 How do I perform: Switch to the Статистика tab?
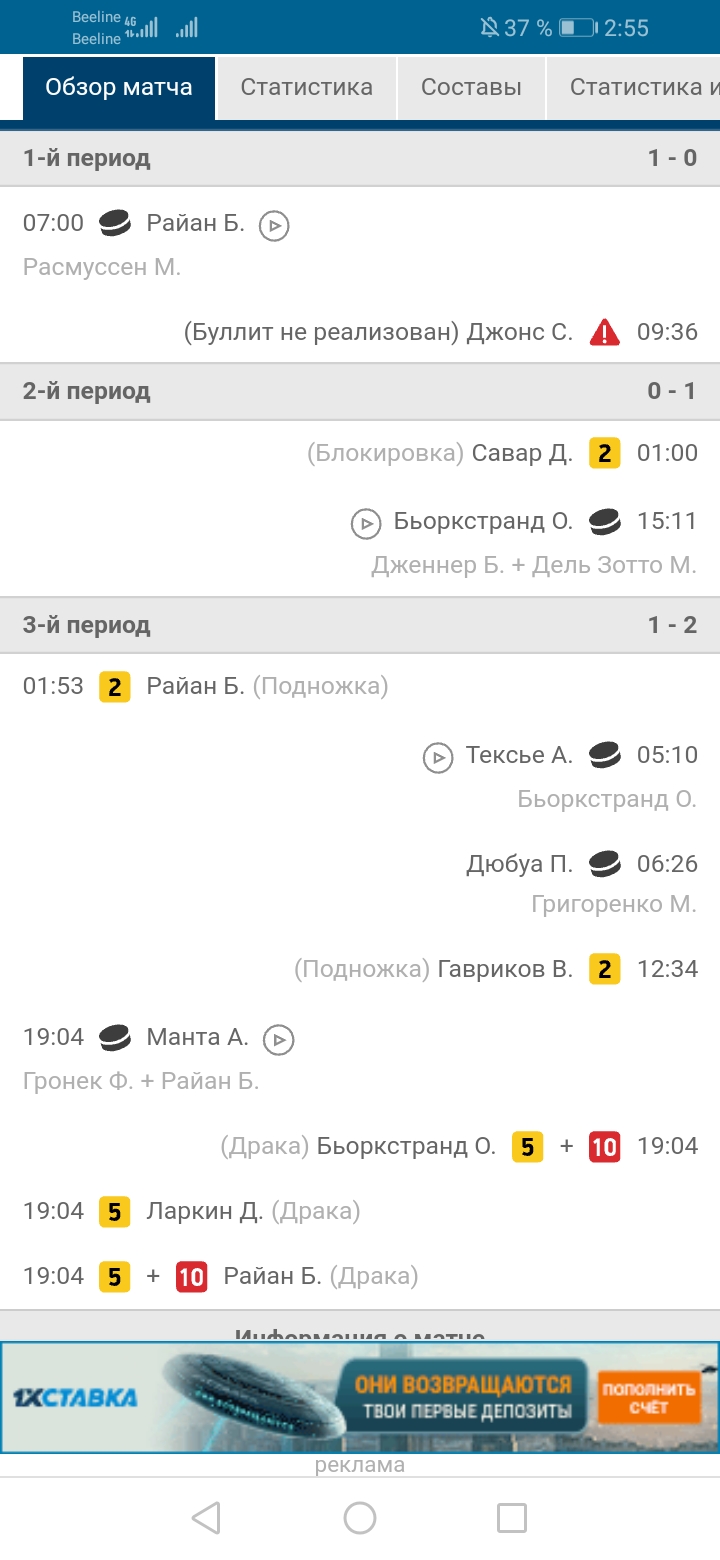(x=306, y=87)
